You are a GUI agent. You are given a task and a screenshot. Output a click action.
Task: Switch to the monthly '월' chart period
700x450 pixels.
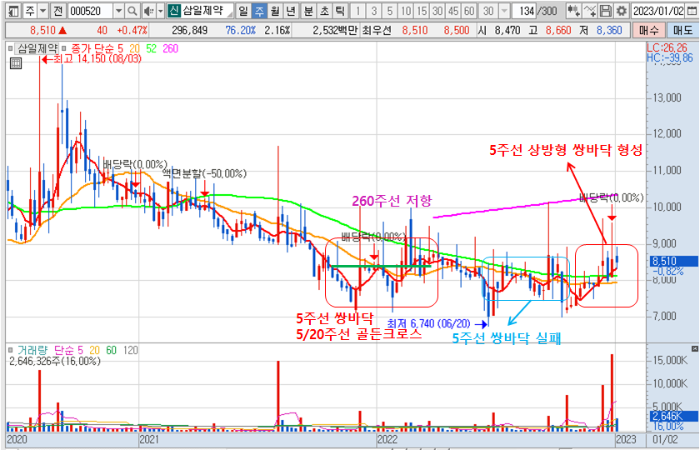(x=275, y=11)
